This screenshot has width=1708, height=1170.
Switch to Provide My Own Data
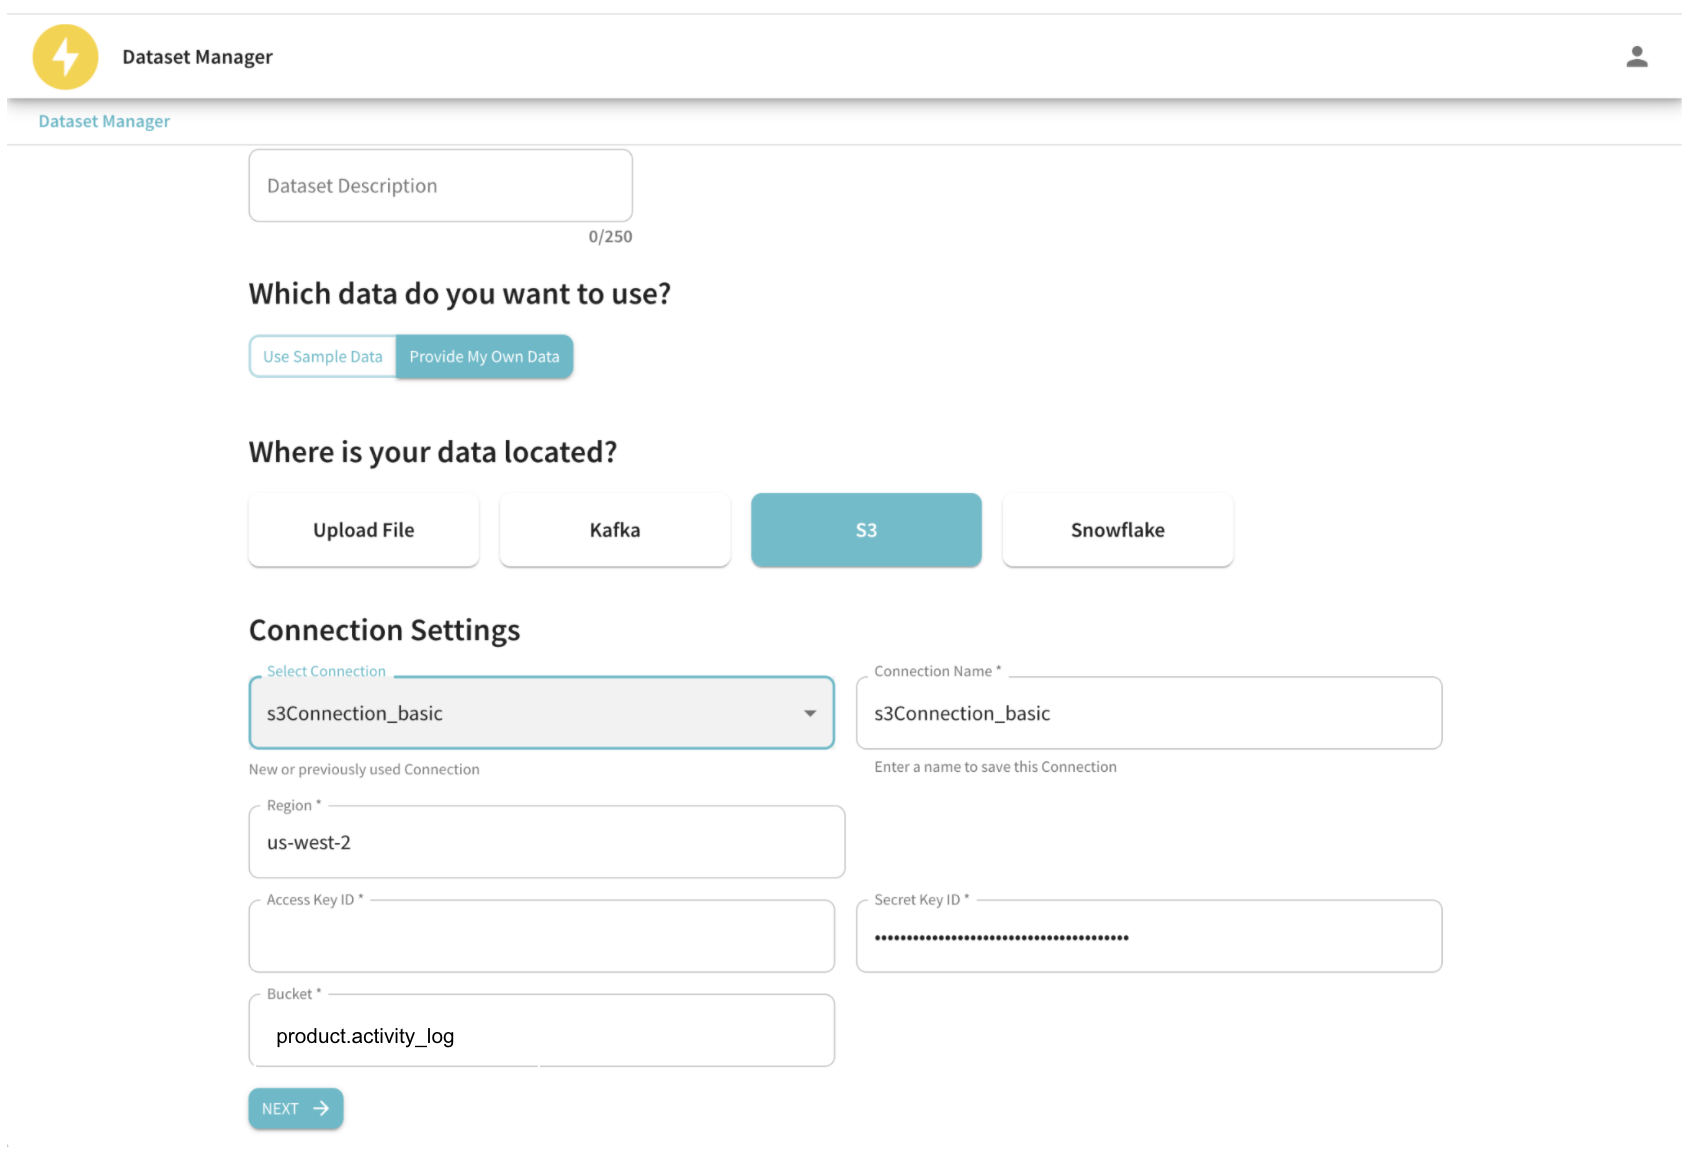[484, 356]
